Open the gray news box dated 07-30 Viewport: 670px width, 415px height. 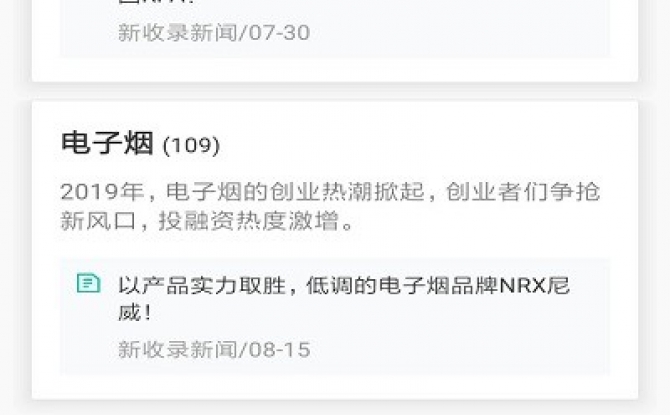point(335,28)
